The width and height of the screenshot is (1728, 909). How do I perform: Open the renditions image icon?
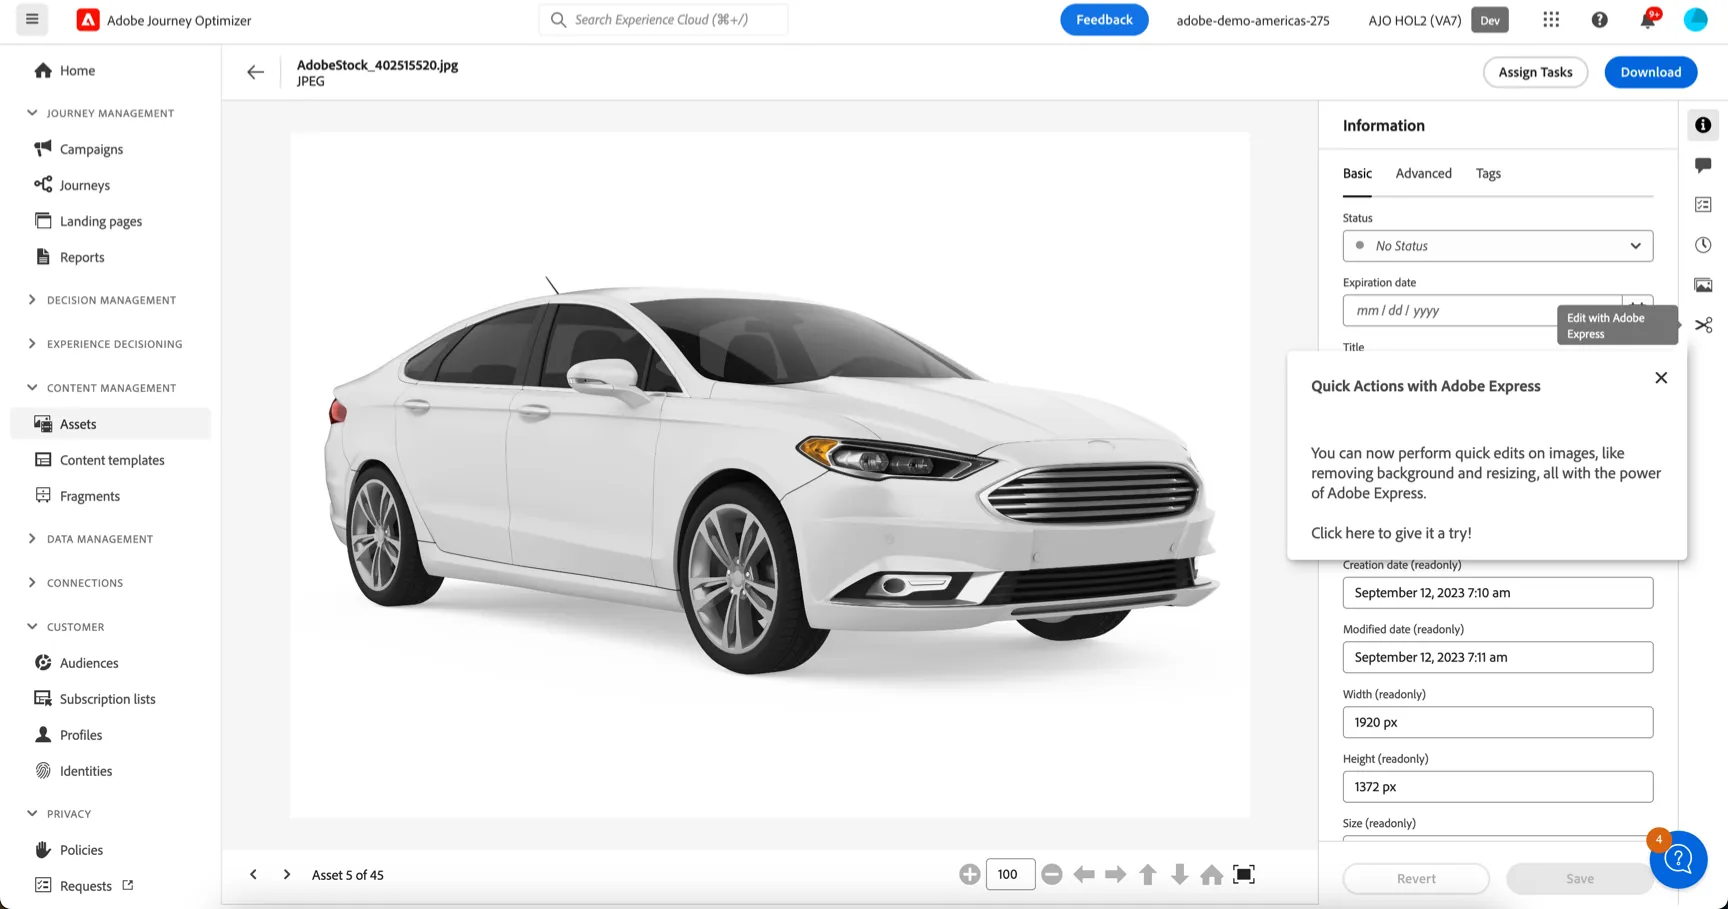(1703, 285)
